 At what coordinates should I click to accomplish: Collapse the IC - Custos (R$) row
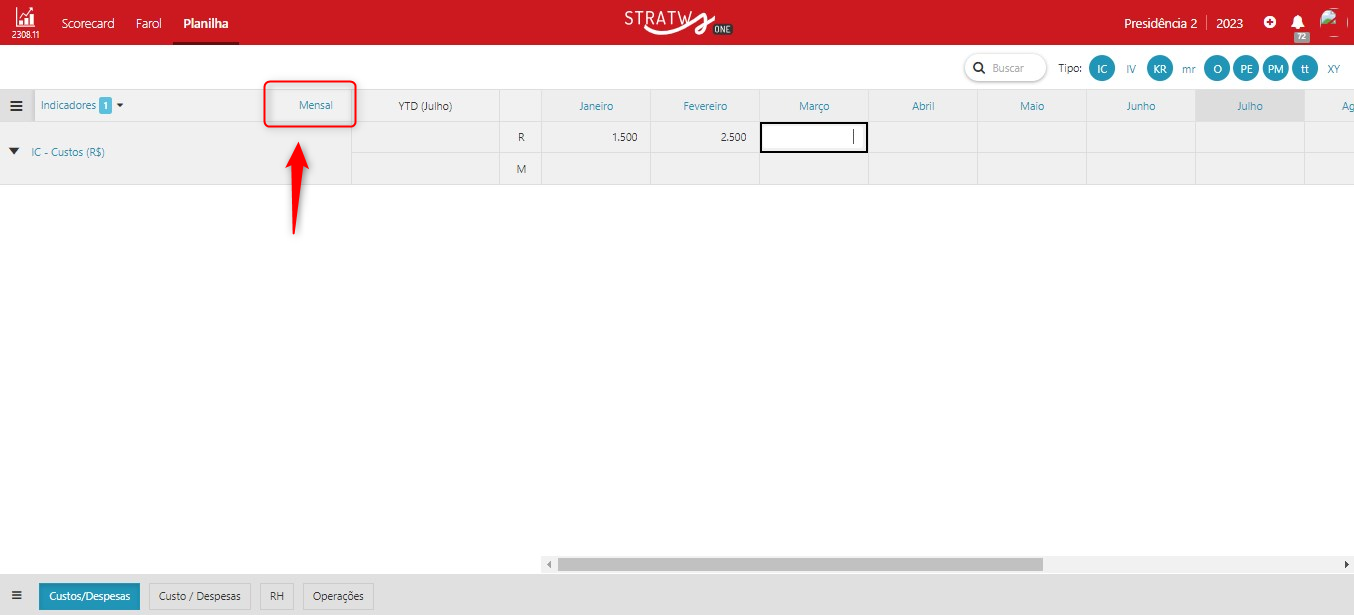coord(14,152)
